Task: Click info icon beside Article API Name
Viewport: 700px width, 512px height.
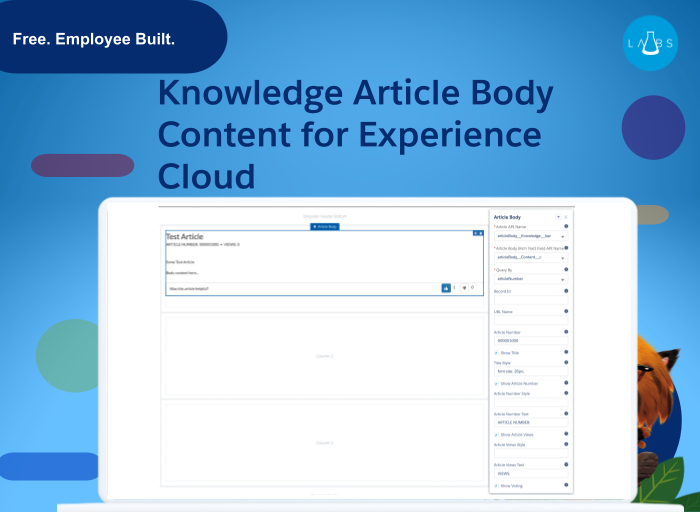Action: click(x=567, y=227)
